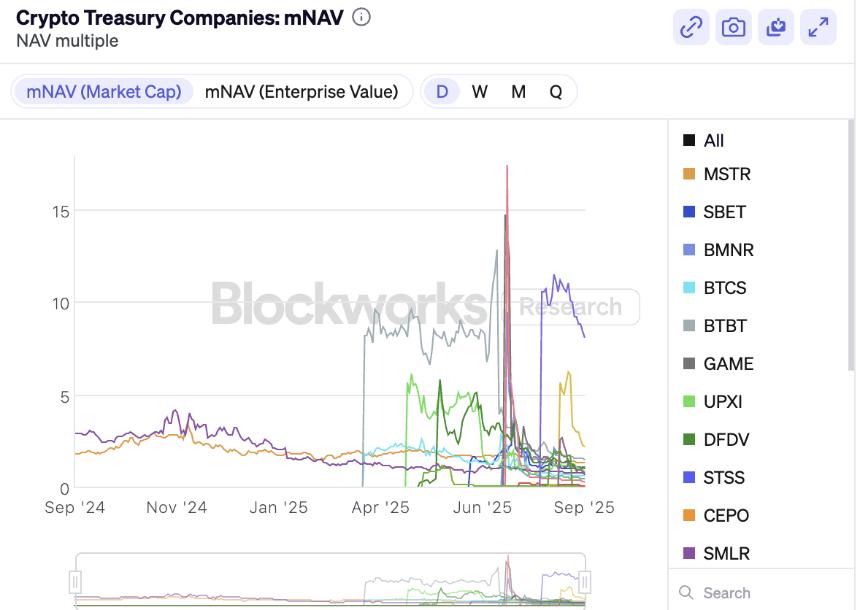The width and height of the screenshot is (860, 610).
Task: Select the weekly W interval
Action: tap(480, 92)
